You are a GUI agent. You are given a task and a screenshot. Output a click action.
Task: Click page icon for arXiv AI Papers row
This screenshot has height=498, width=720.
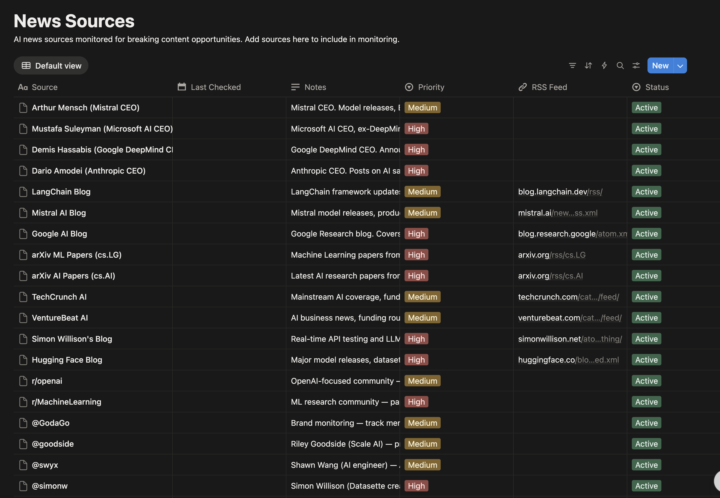pyautogui.click(x=23, y=276)
